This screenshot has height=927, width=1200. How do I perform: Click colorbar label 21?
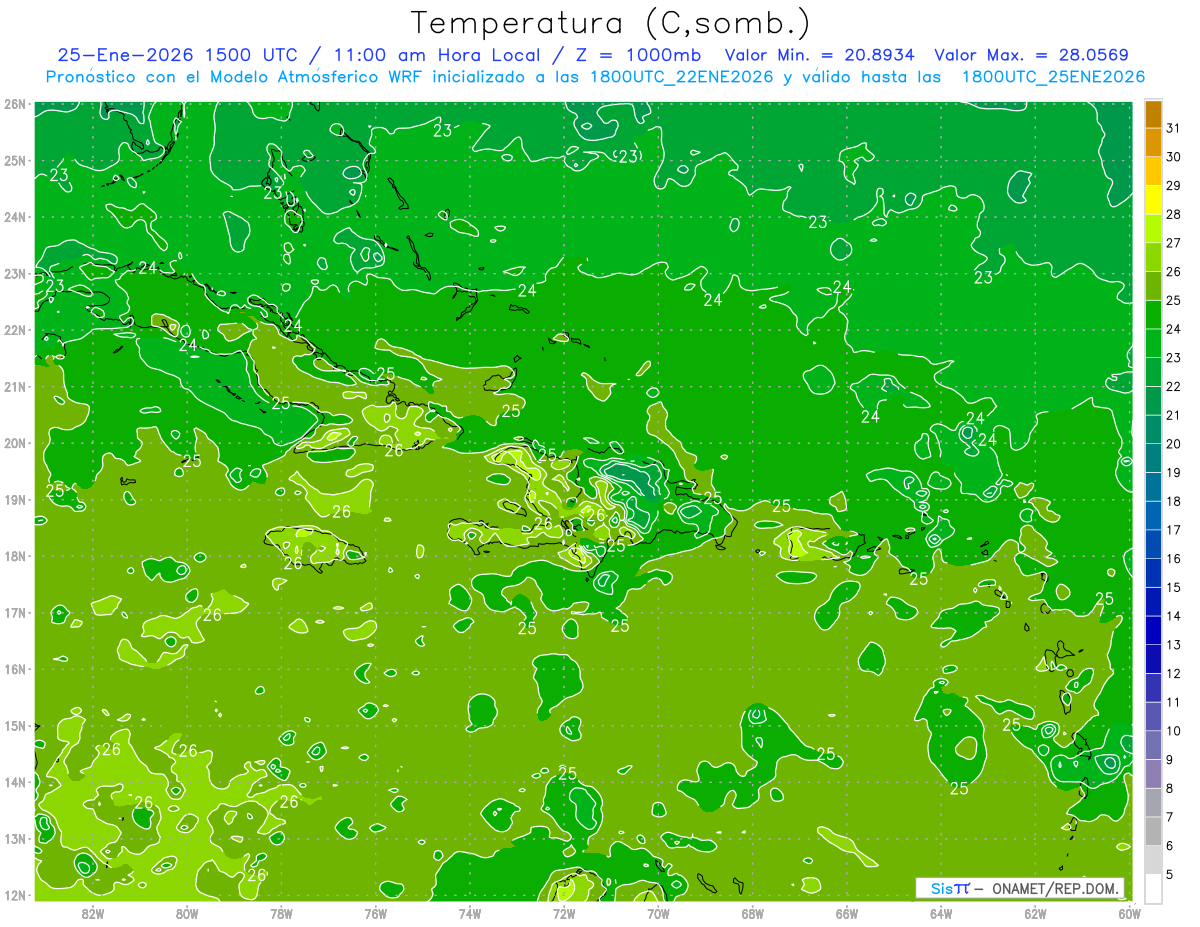point(1174,415)
